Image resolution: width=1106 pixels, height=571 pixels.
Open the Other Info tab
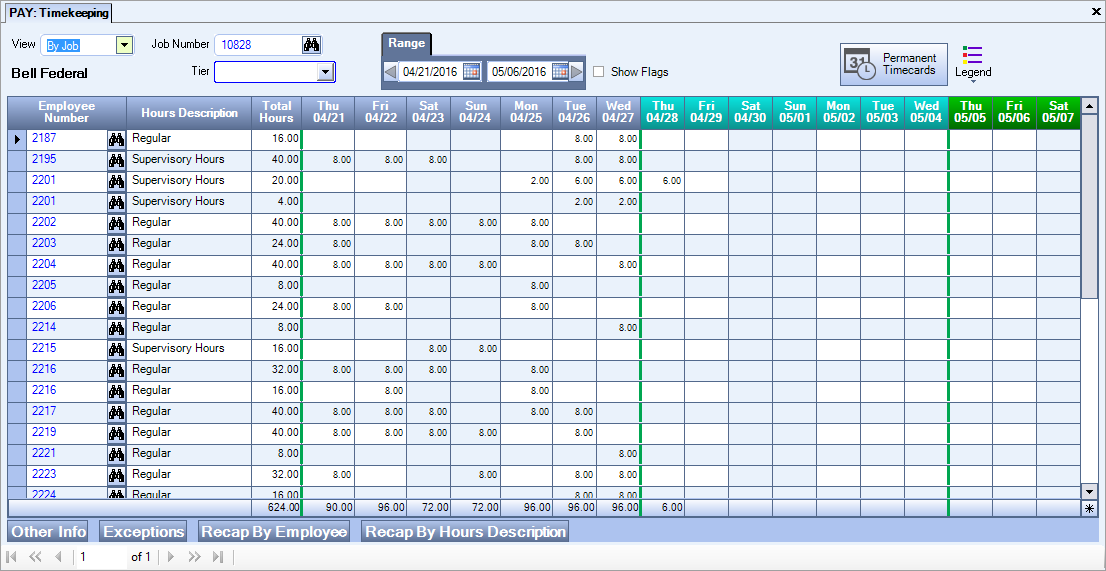pos(48,532)
